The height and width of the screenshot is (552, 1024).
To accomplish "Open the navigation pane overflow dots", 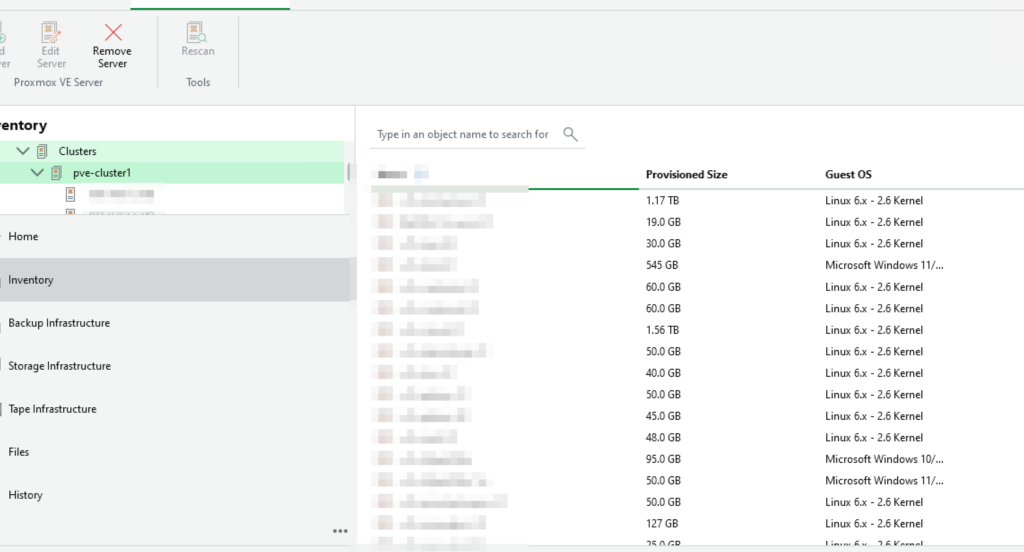I will point(340,531).
